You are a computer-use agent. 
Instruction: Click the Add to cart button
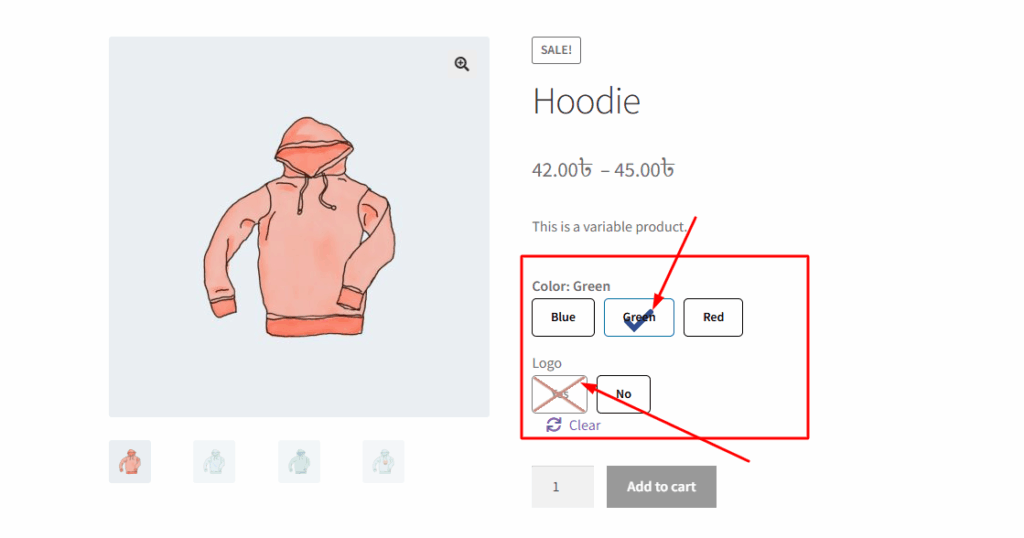tap(662, 486)
